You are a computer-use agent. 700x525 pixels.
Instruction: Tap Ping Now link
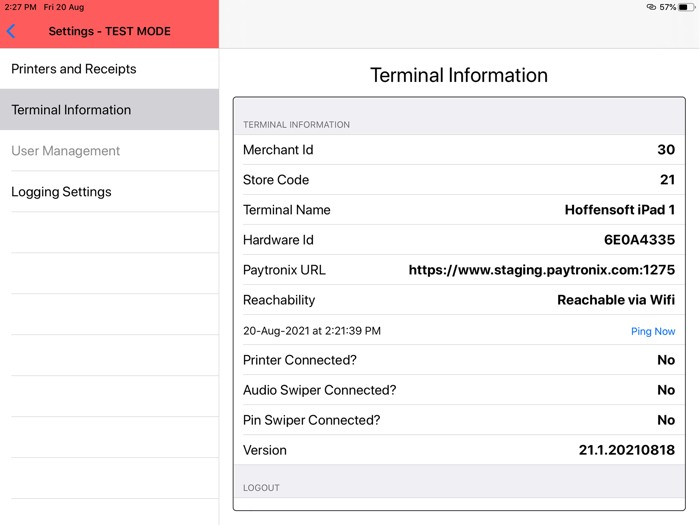653,331
